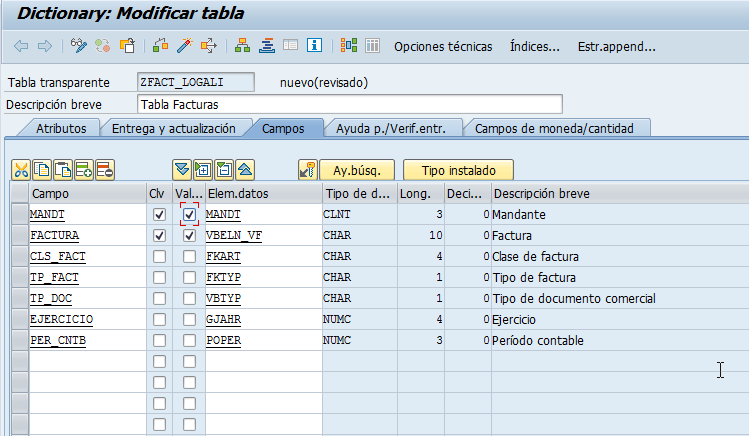Click the VBELN_VF data element link
The image size is (749, 436).
[x=234, y=235]
